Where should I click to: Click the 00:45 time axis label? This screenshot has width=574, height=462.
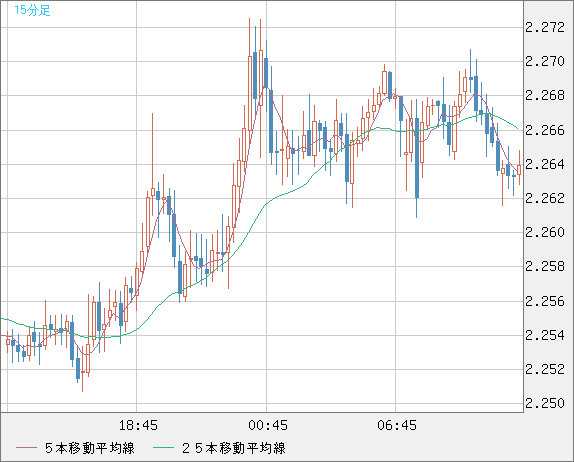[268, 425]
